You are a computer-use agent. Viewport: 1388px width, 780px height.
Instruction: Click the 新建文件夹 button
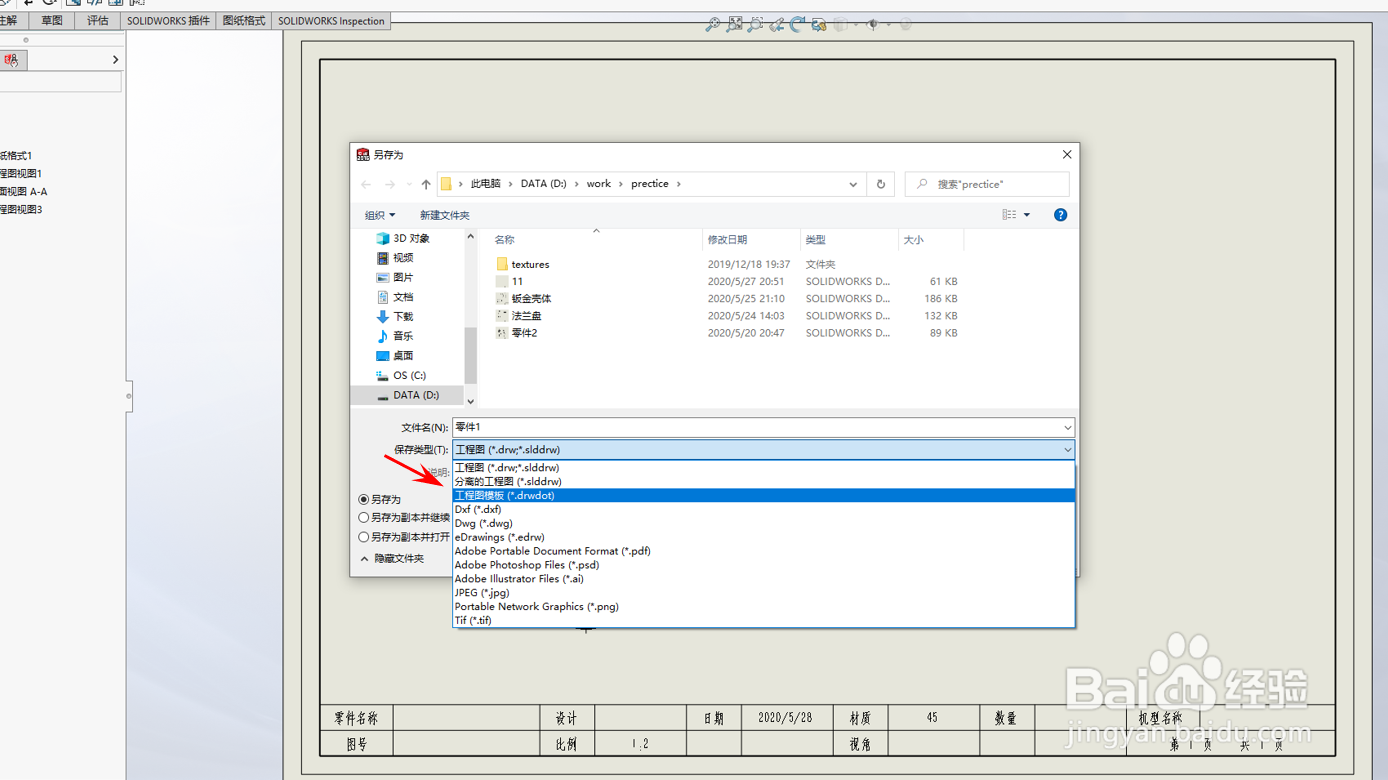click(444, 214)
